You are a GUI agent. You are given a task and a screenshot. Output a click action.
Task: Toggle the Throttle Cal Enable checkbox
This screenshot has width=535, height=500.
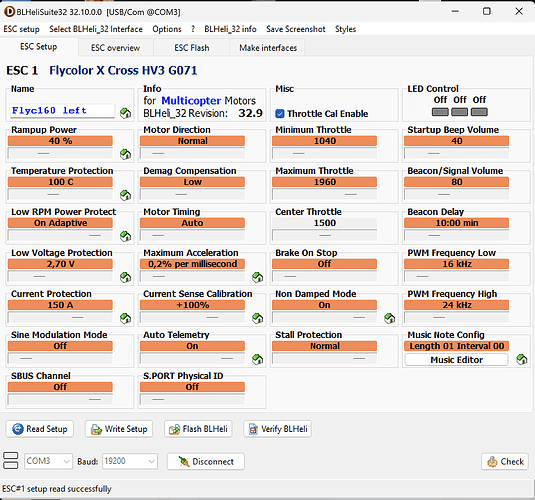click(x=280, y=114)
